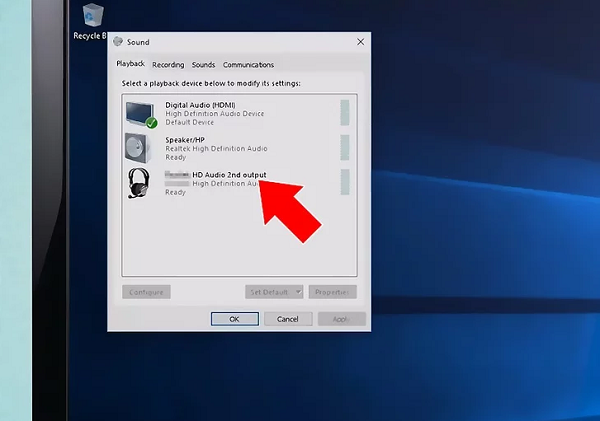The height and width of the screenshot is (421, 600).
Task: Open the Sounds tab
Action: [203, 65]
